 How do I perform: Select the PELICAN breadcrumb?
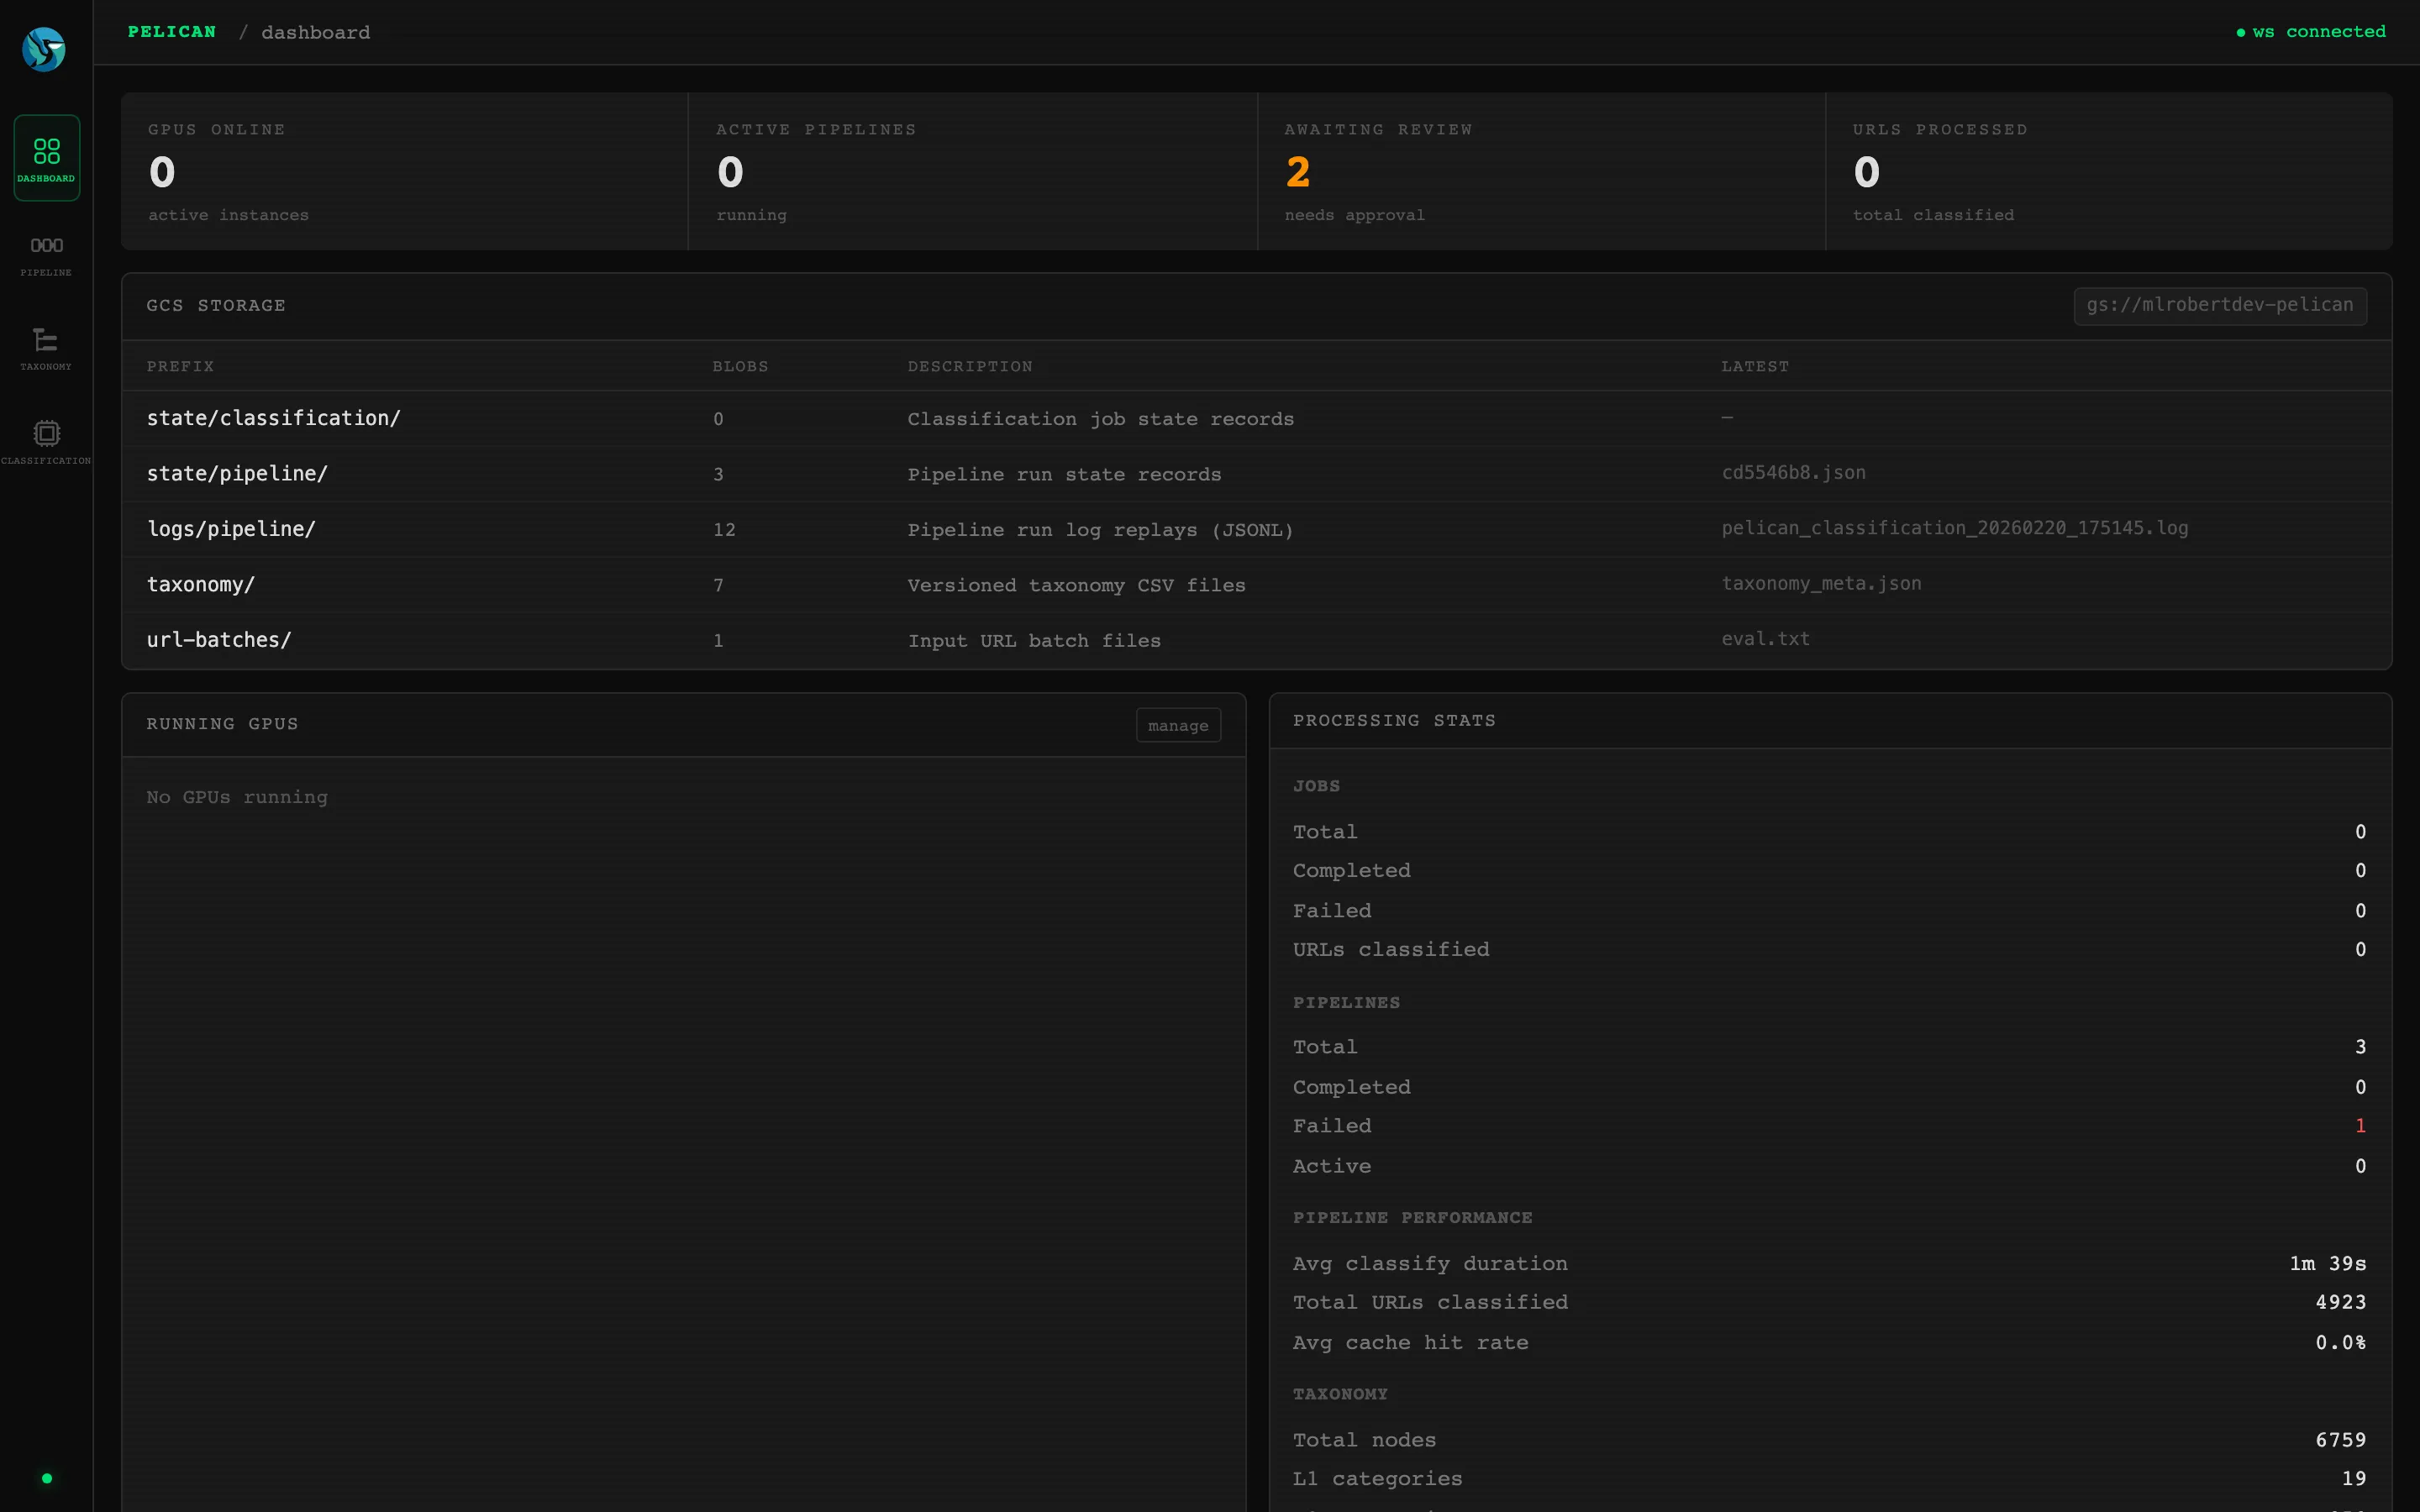point(171,31)
